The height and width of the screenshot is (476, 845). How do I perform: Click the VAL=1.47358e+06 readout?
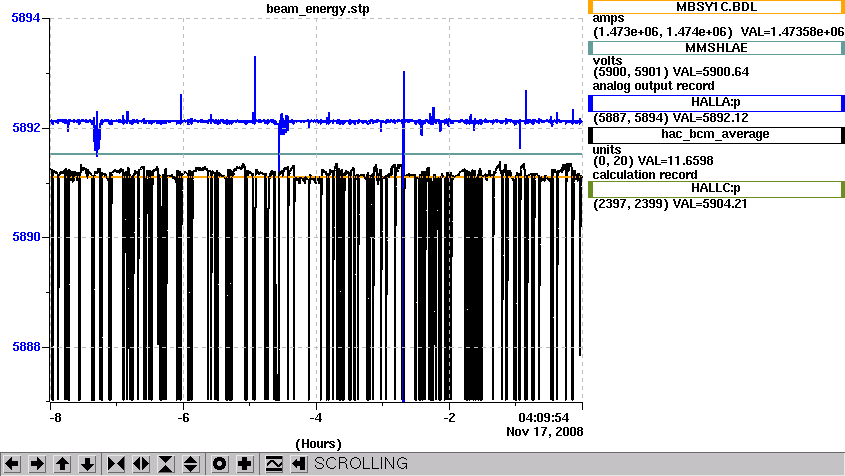tap(792, 32)
